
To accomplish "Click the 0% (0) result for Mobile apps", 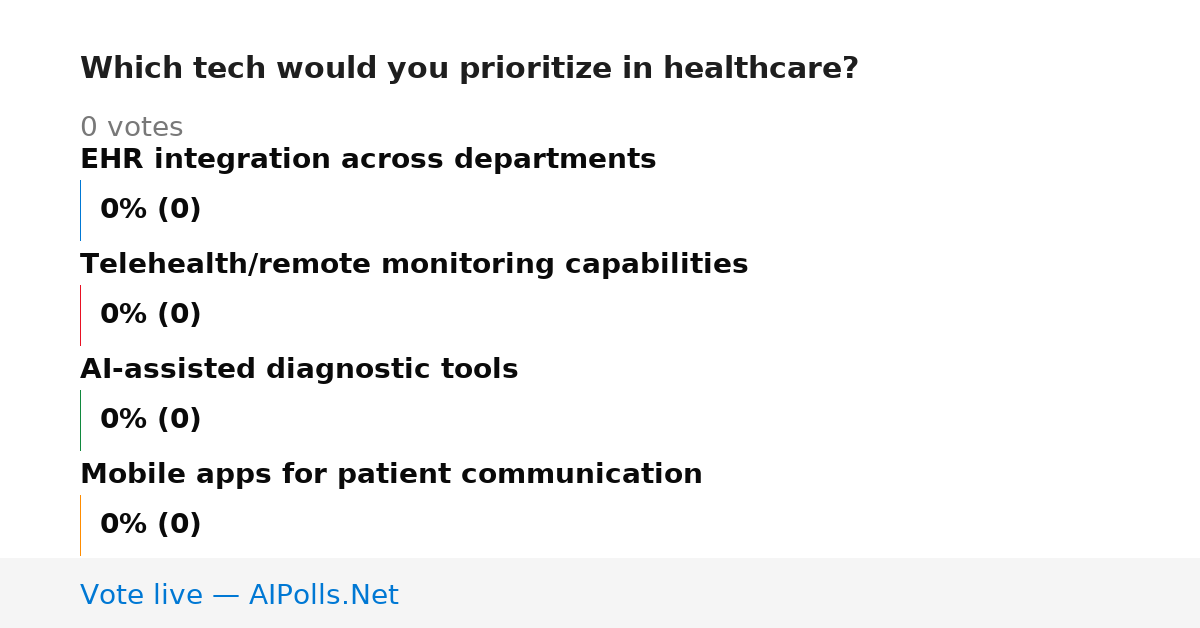I will coord(151,525).
